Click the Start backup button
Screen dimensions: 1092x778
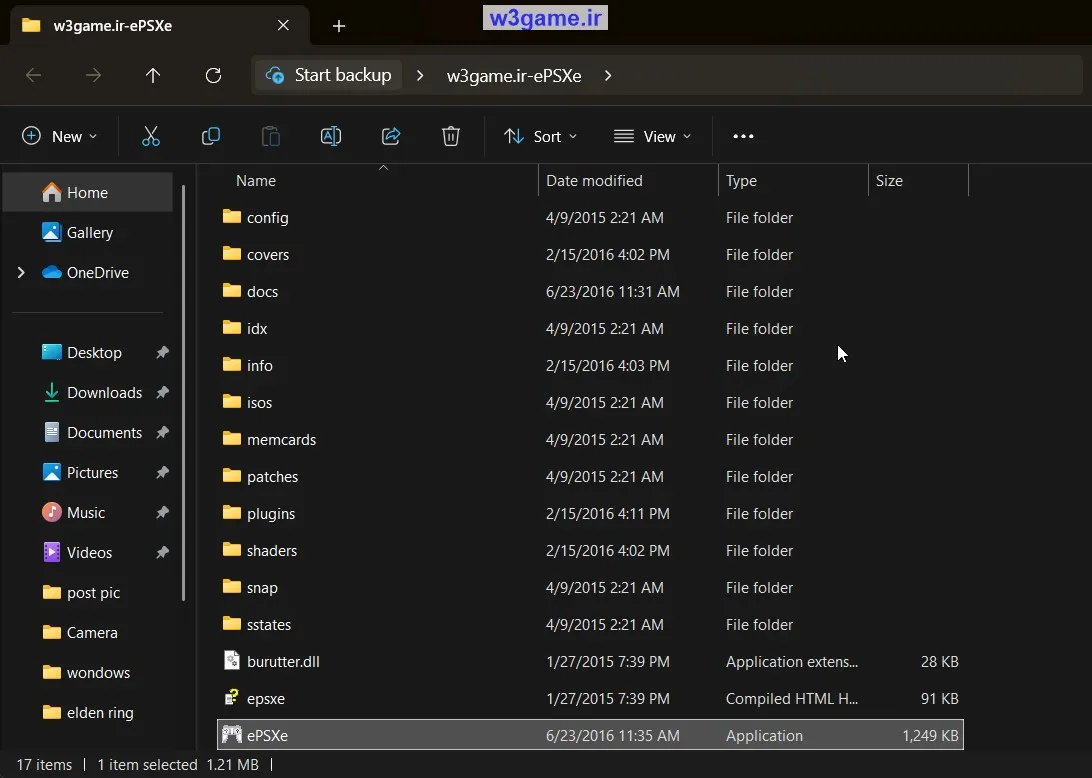tap(329, 75)
